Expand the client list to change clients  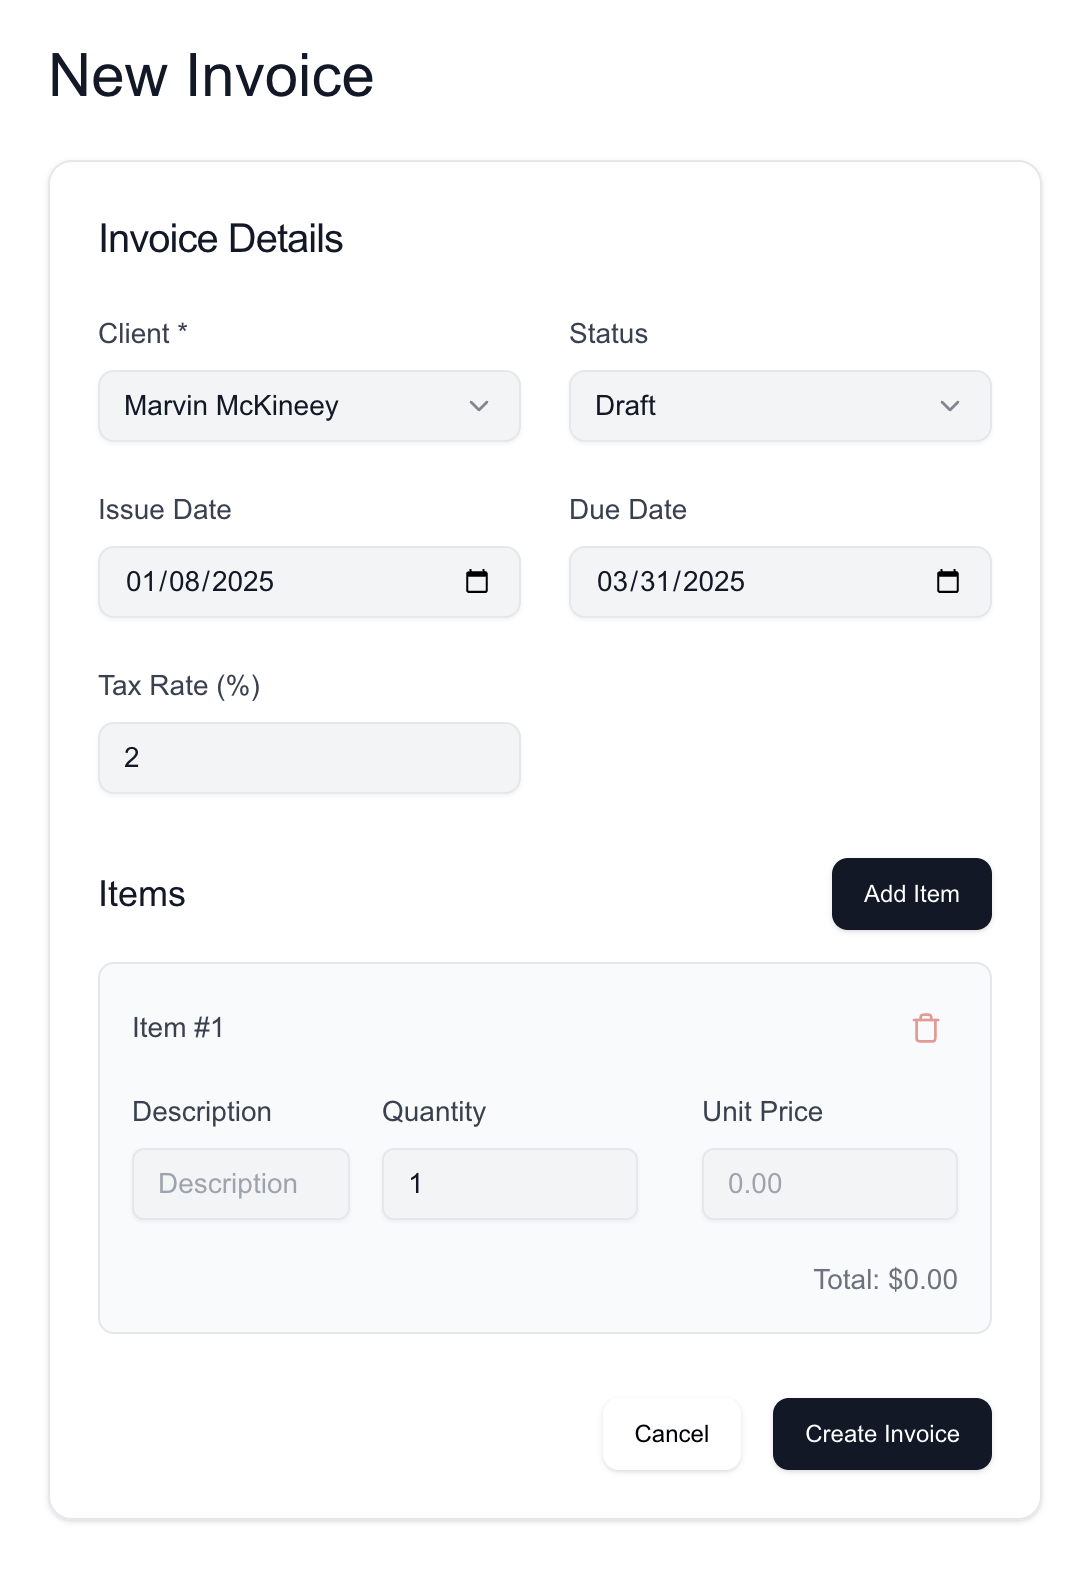[x=309, y=406]
